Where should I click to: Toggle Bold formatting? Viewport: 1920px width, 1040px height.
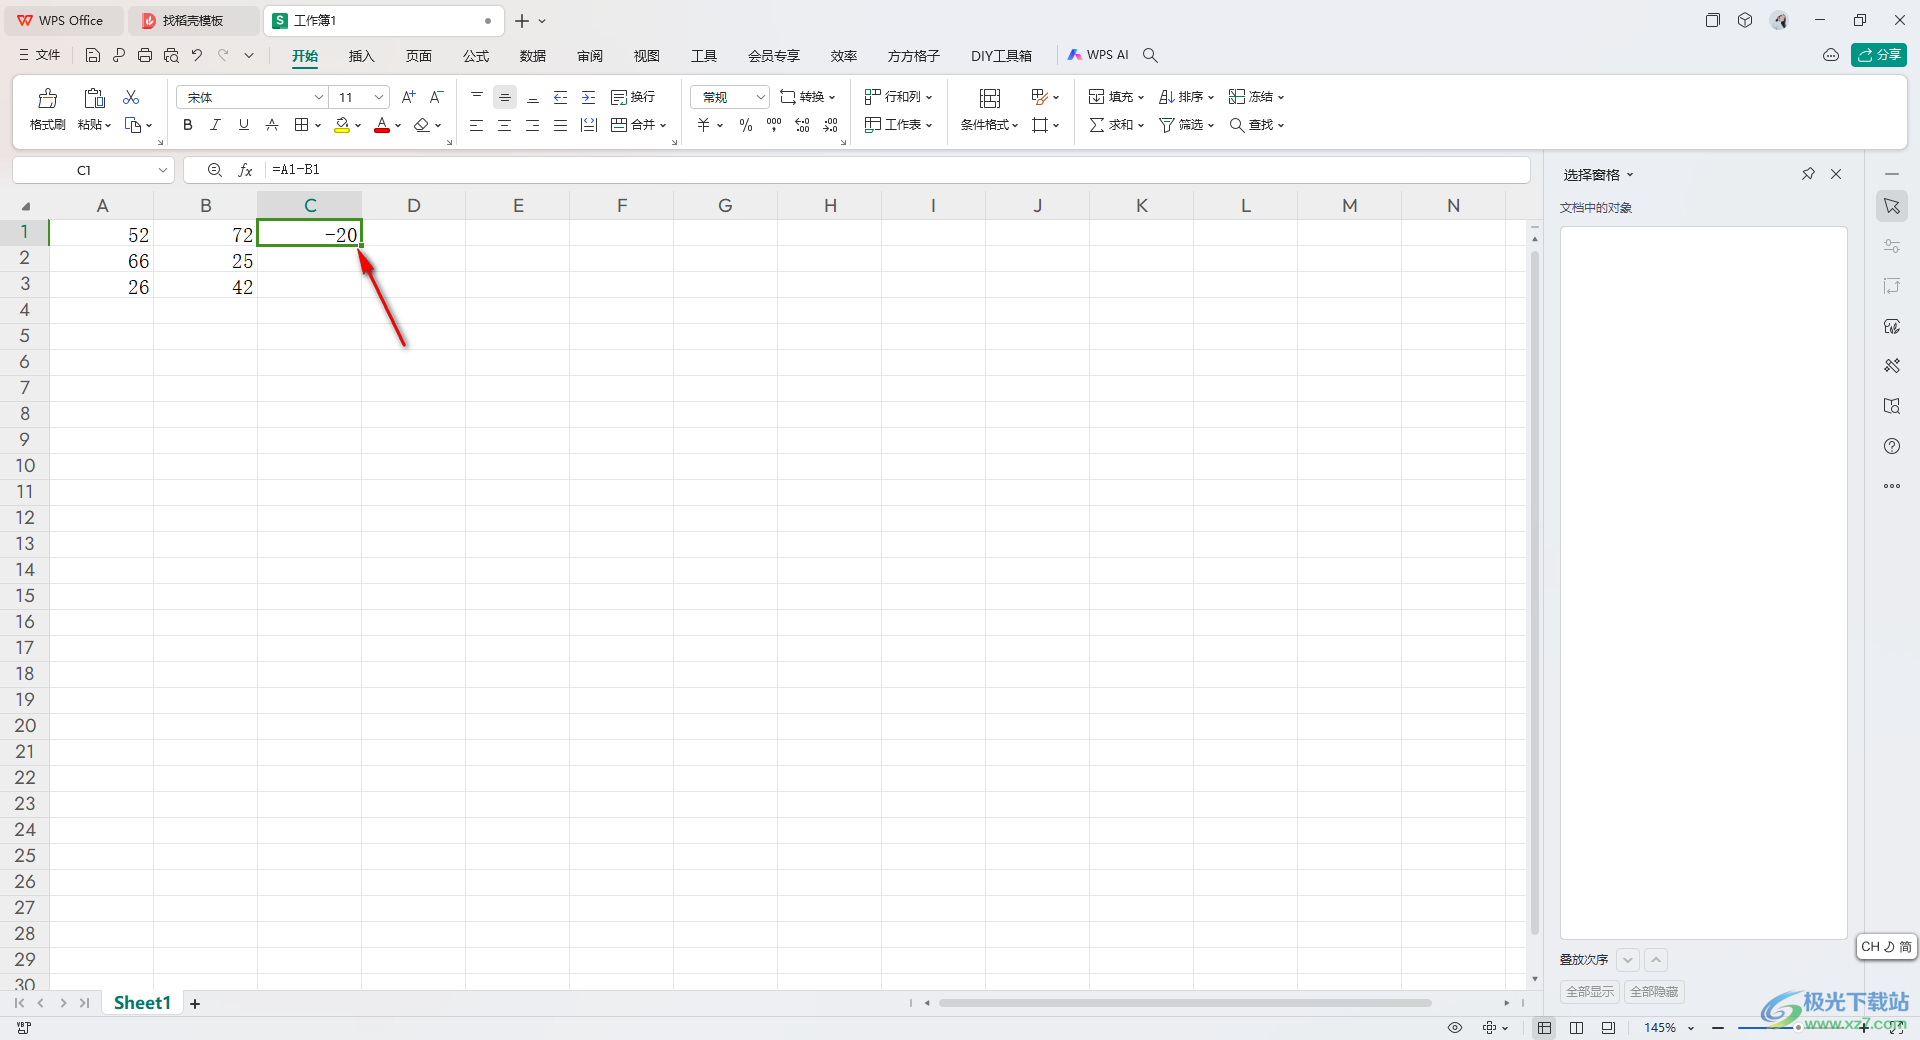pos(188,125)
